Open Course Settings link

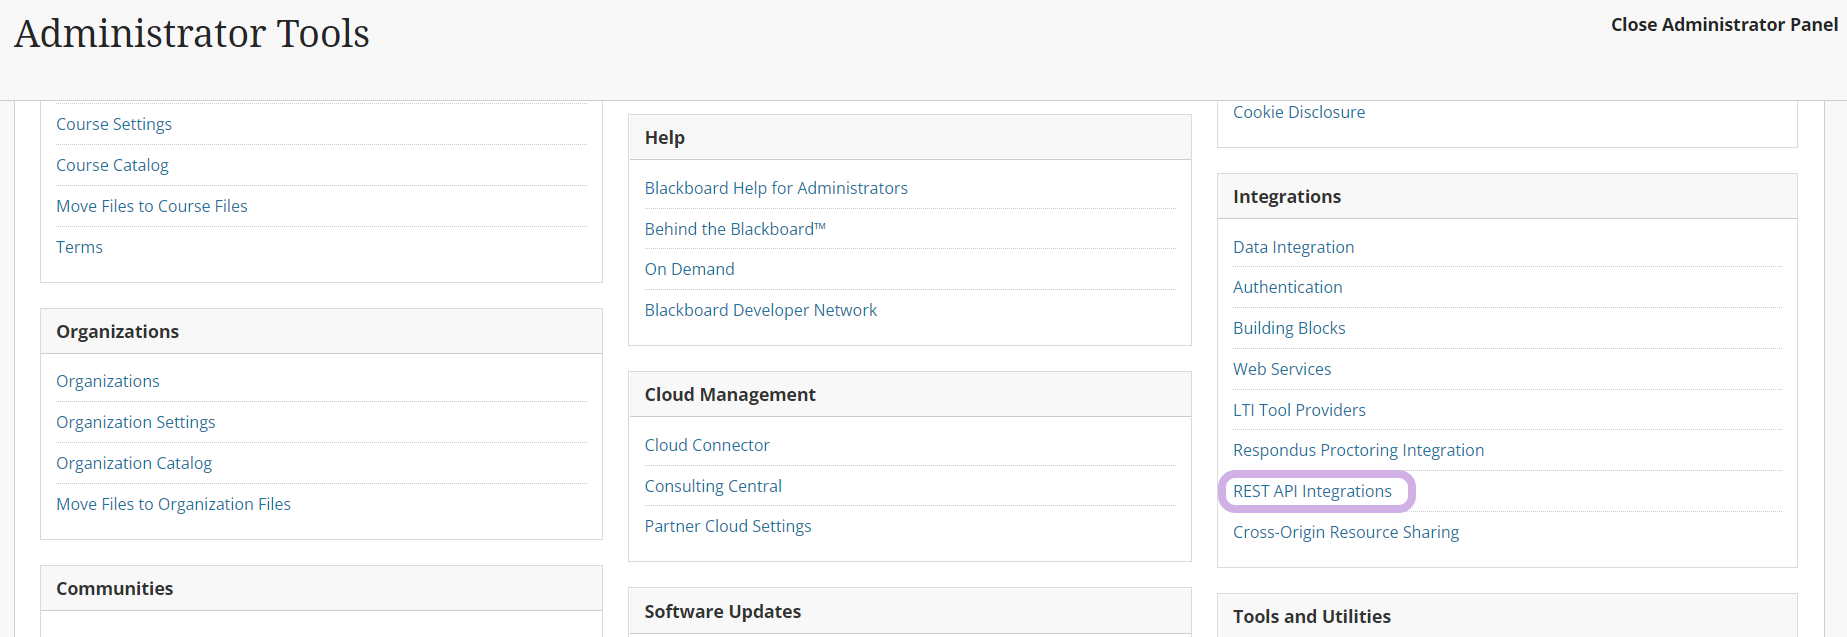[114, 124]
